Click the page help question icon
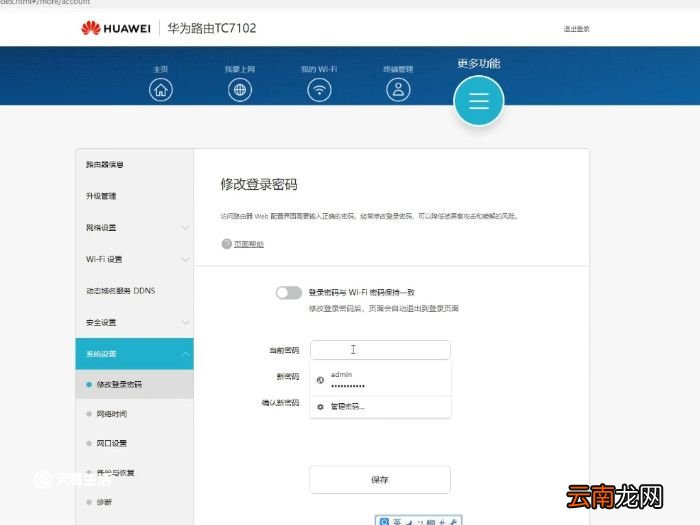Image resolution: width=700 pixels, height=525 pixels. coord(226,244)
